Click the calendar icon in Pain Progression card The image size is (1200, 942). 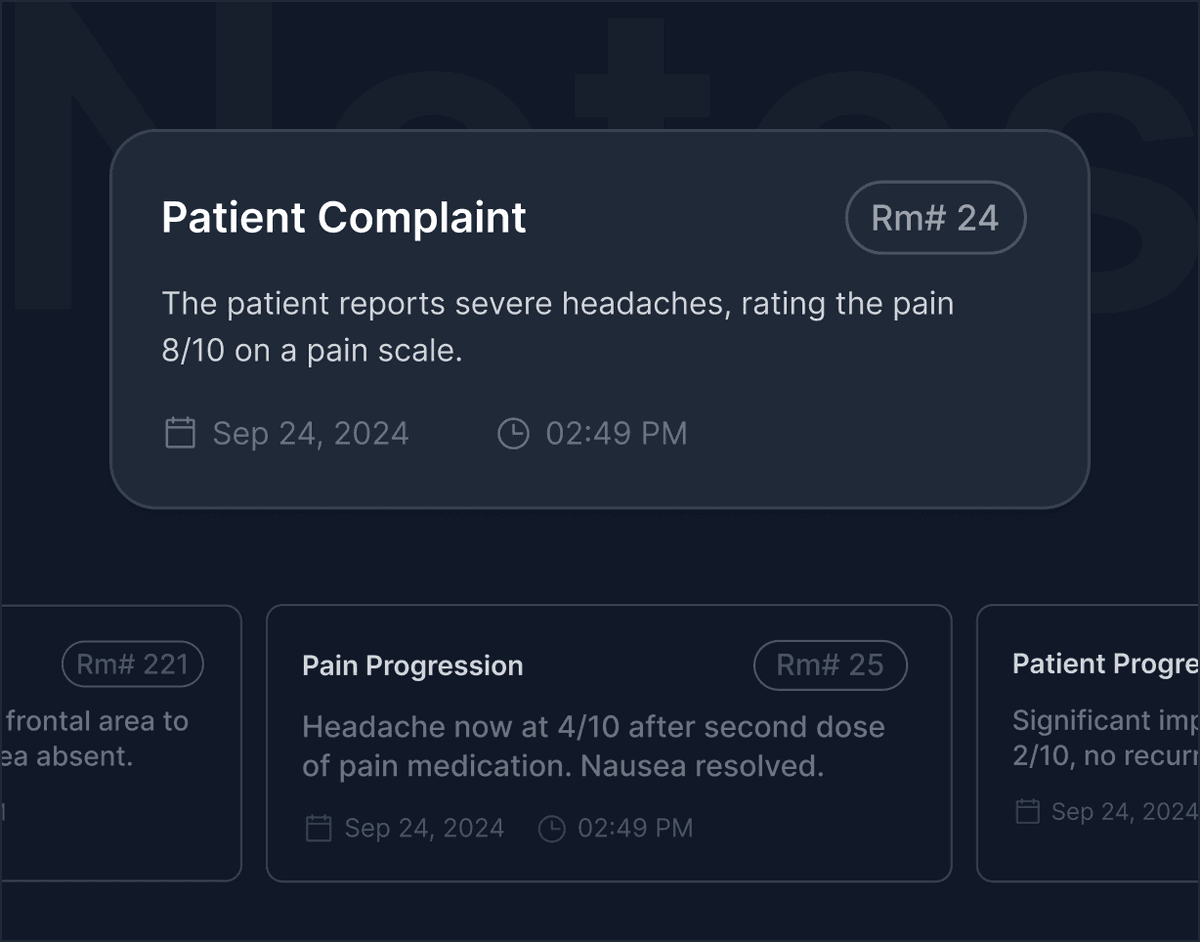pyautogui.click(x=318, y=828)
